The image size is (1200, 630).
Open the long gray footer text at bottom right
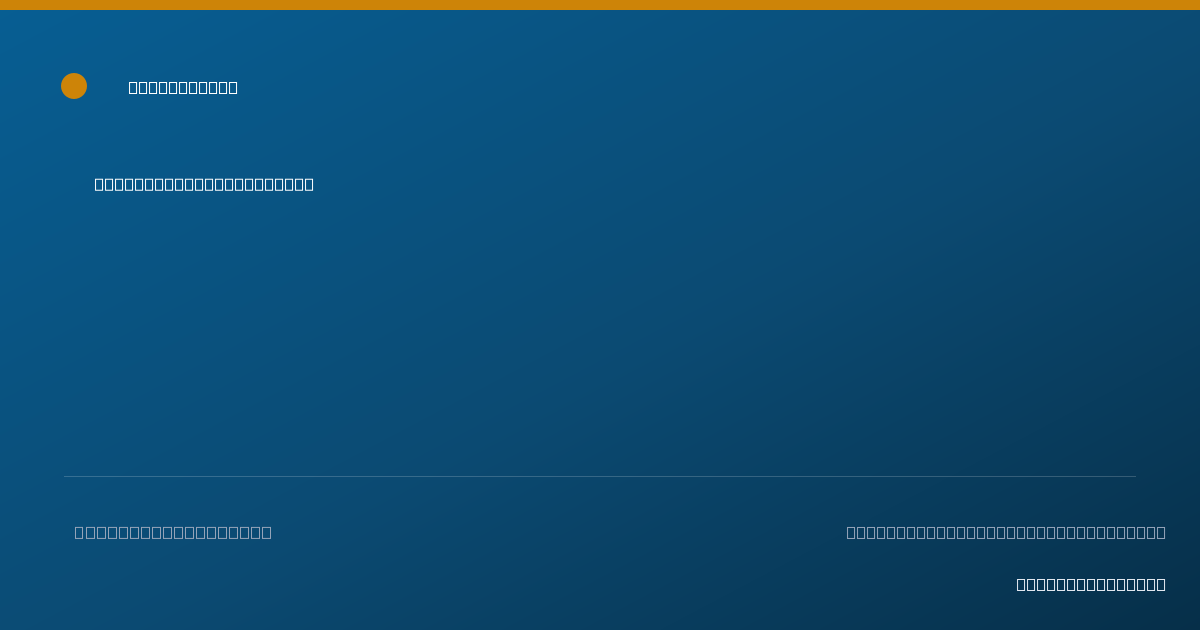(x=1006, y=532)
